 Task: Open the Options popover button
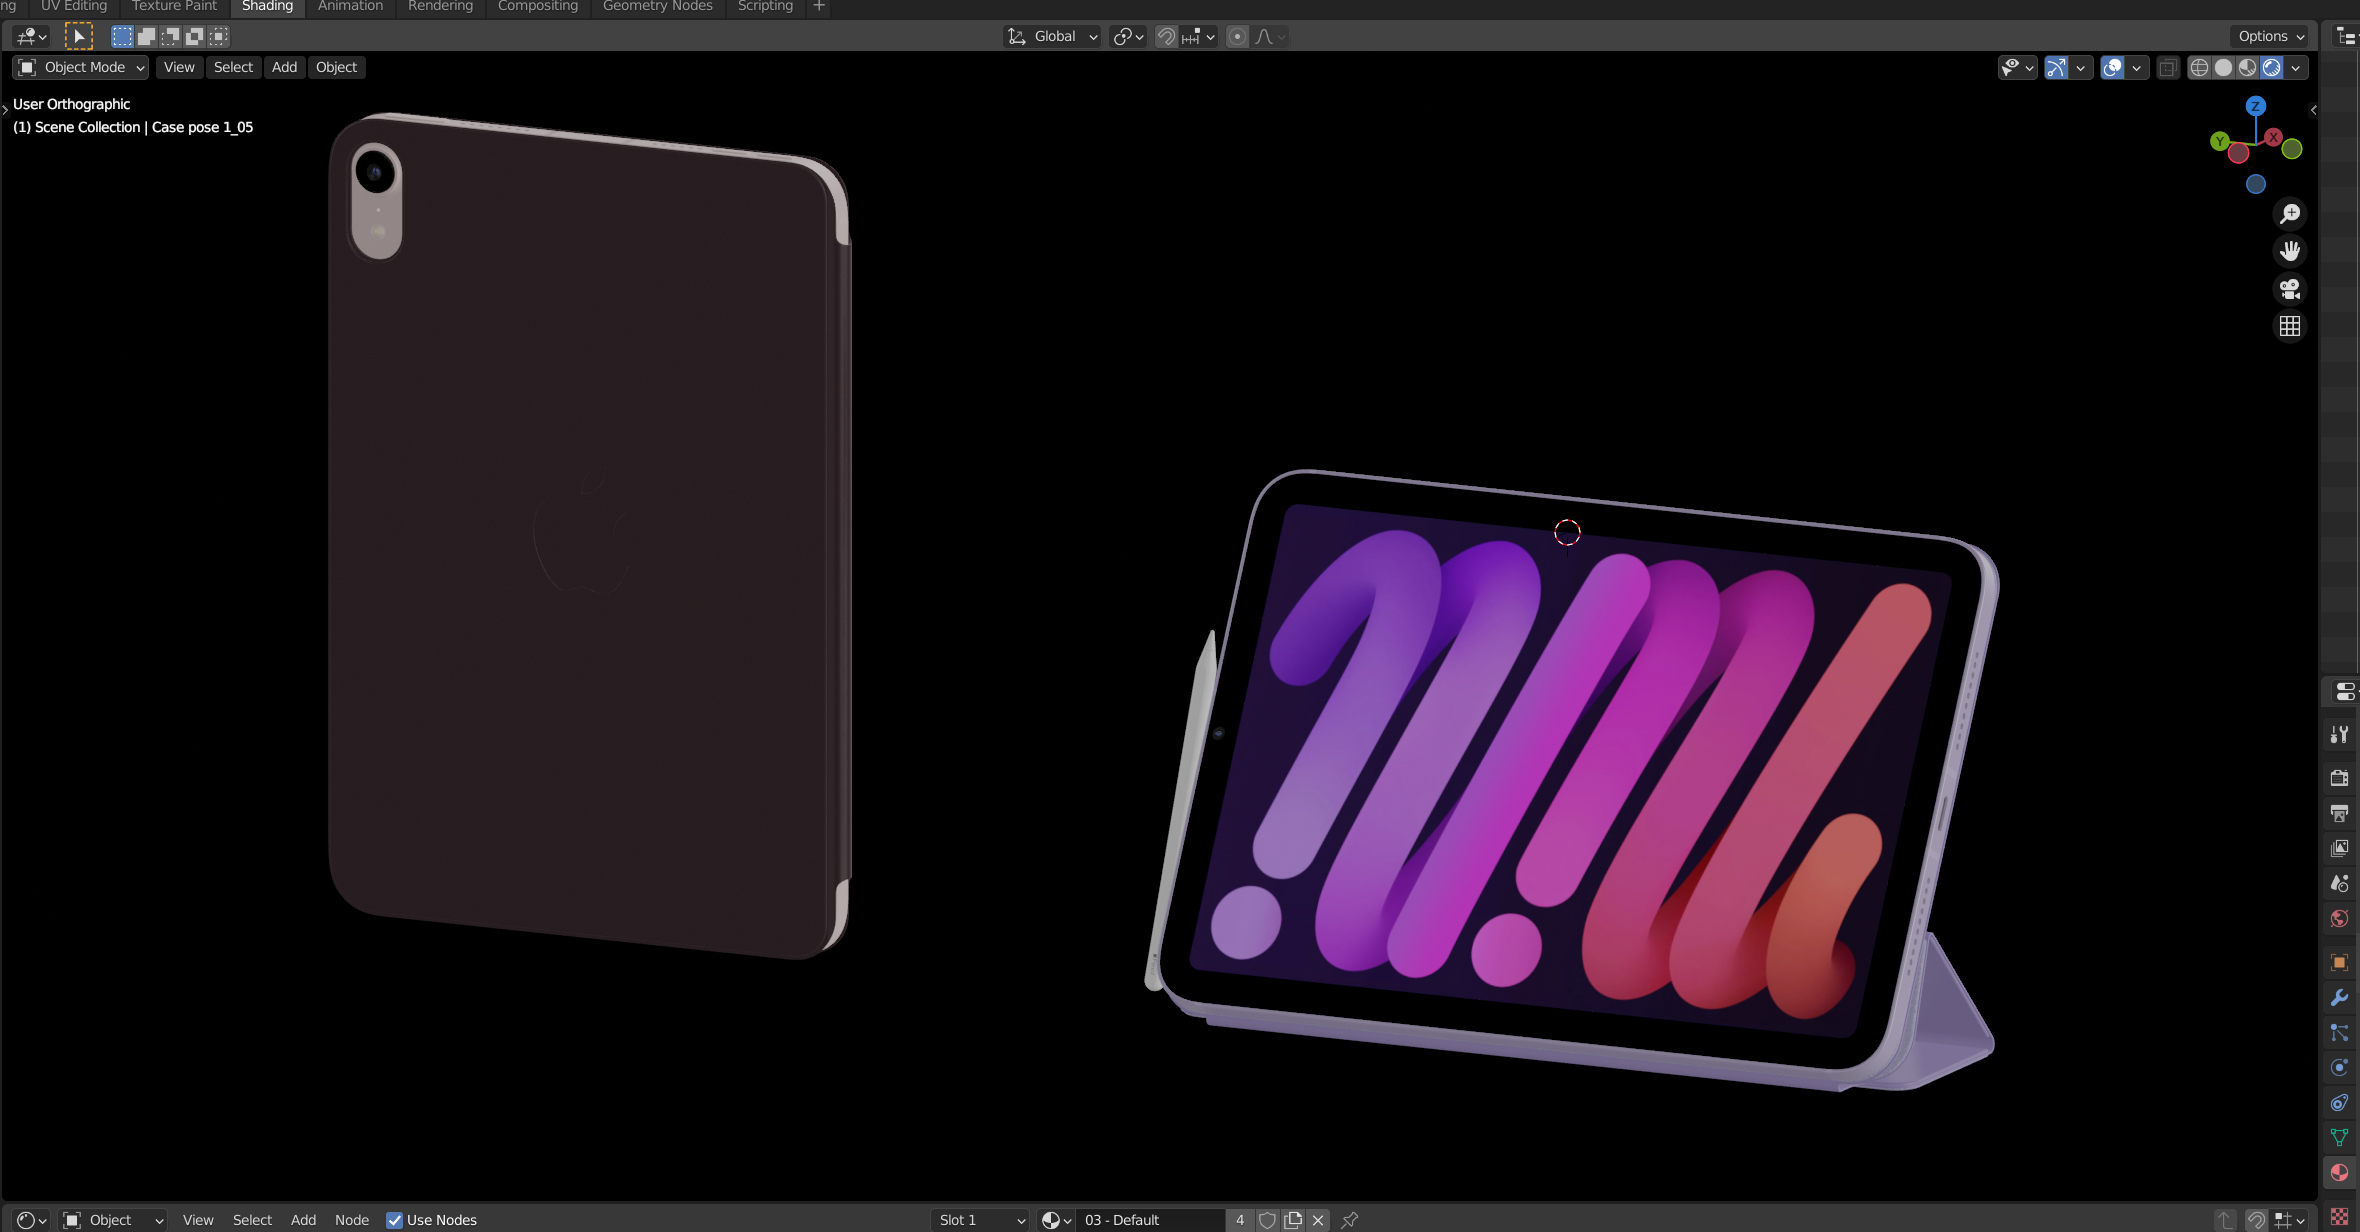coord(2271,36)
